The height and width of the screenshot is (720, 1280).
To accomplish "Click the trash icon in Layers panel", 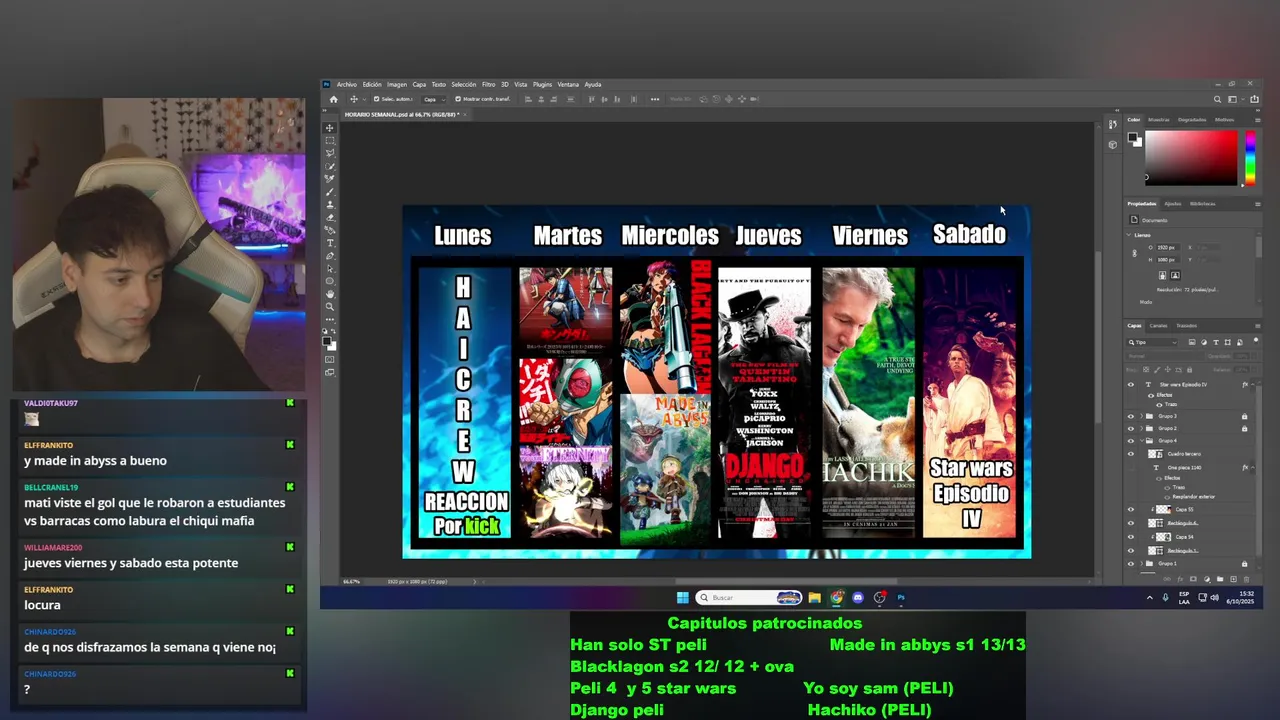I will pos(1246,579).
